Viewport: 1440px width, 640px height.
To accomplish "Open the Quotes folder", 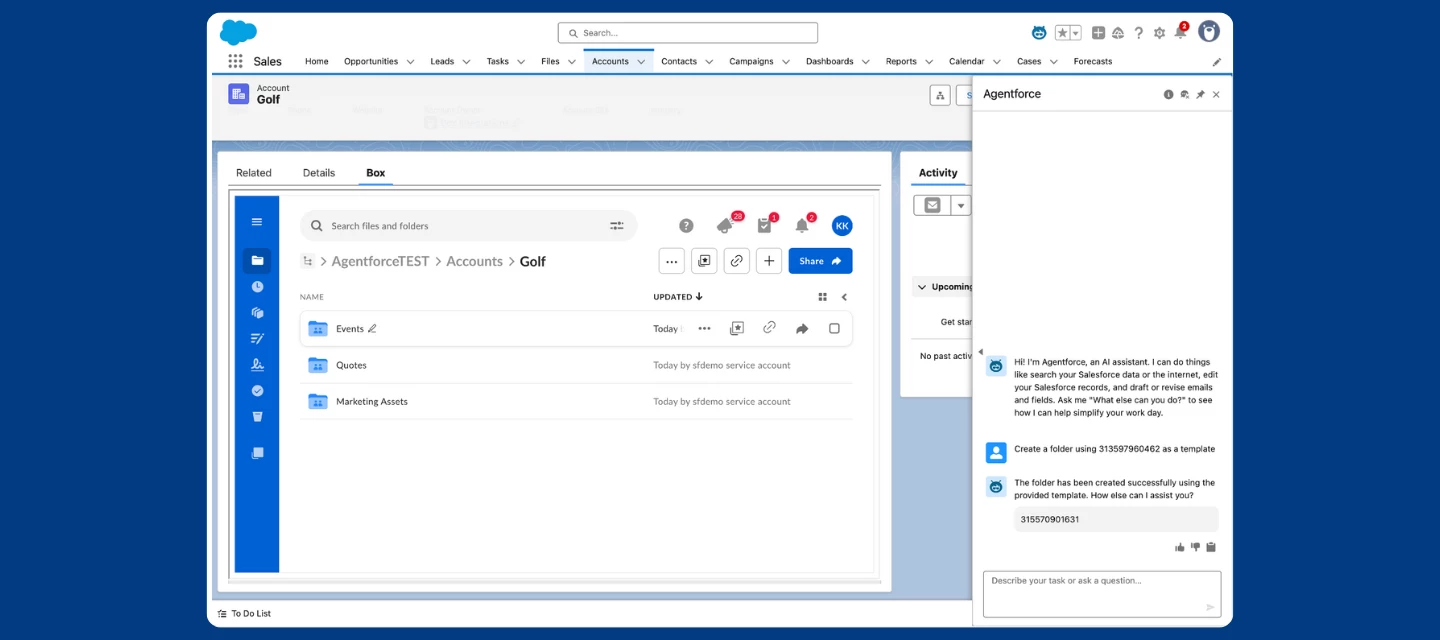I will (x=351, y=365).
